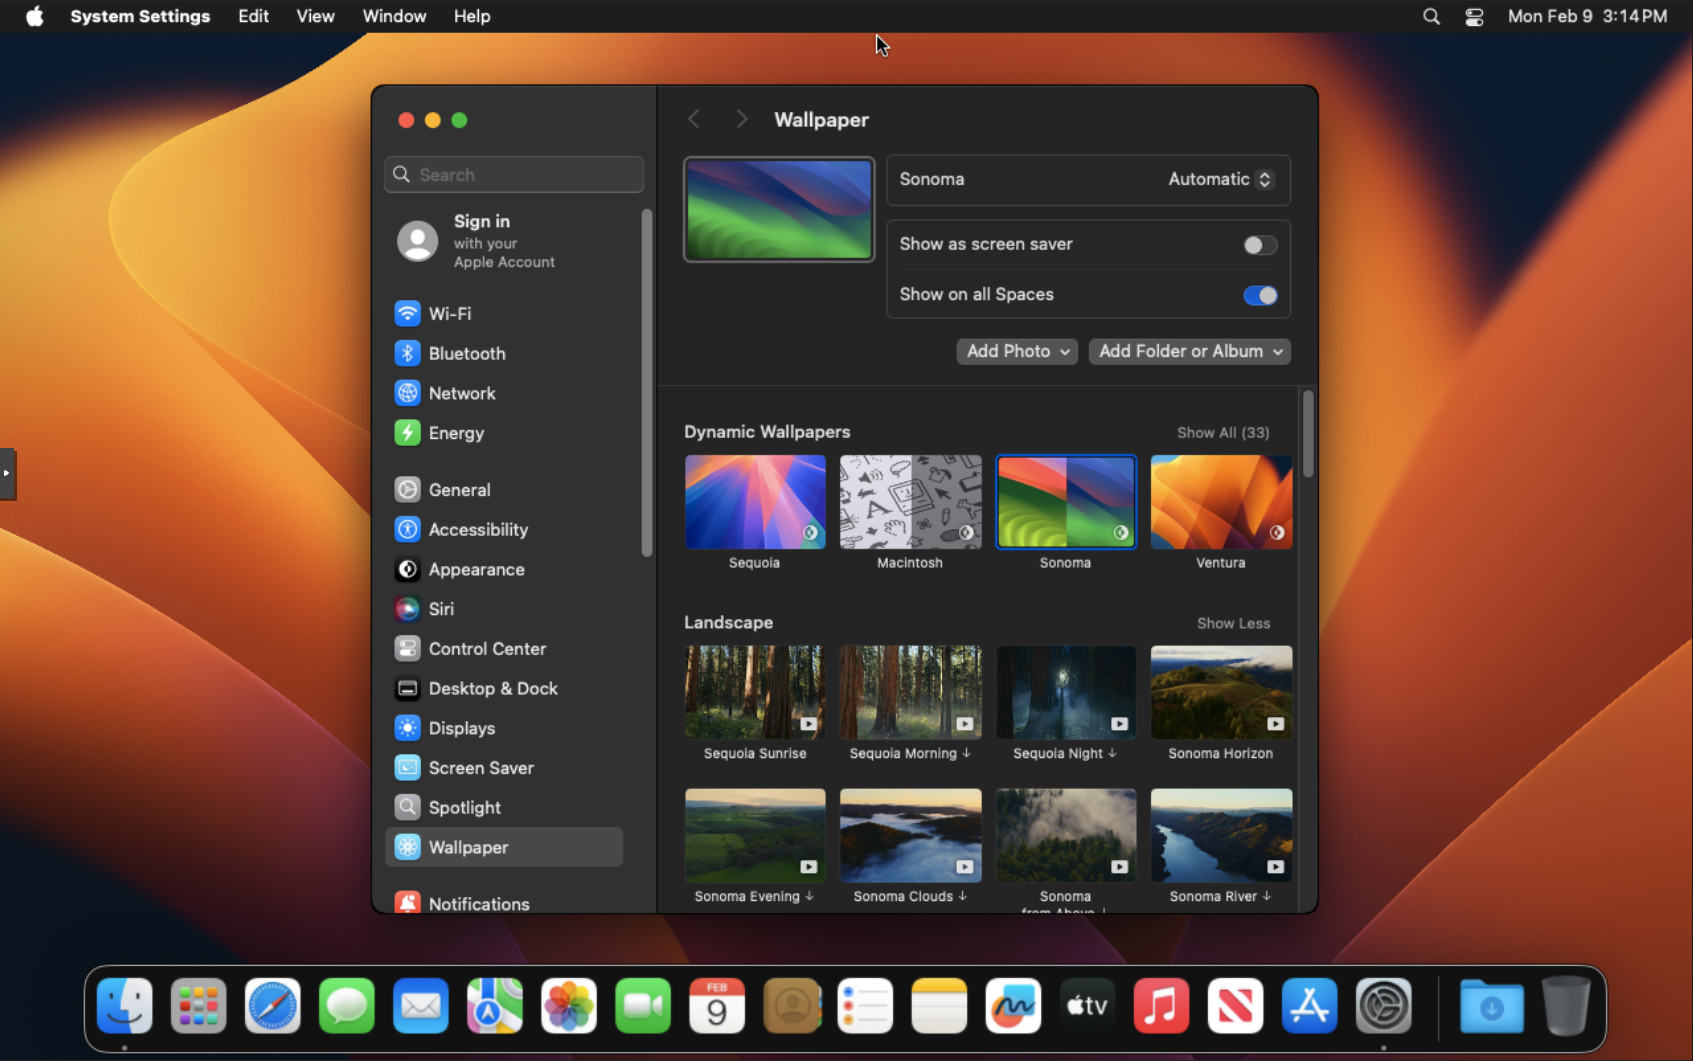
Task: Select the Sequoia dynamic wallpaper
Action: (755, 502)
